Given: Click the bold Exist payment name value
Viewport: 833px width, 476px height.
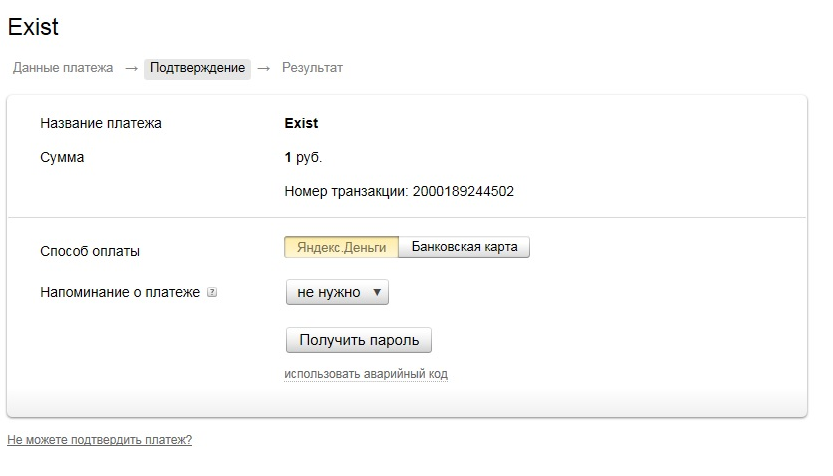Looking at the screenshot, I should 301,123.
